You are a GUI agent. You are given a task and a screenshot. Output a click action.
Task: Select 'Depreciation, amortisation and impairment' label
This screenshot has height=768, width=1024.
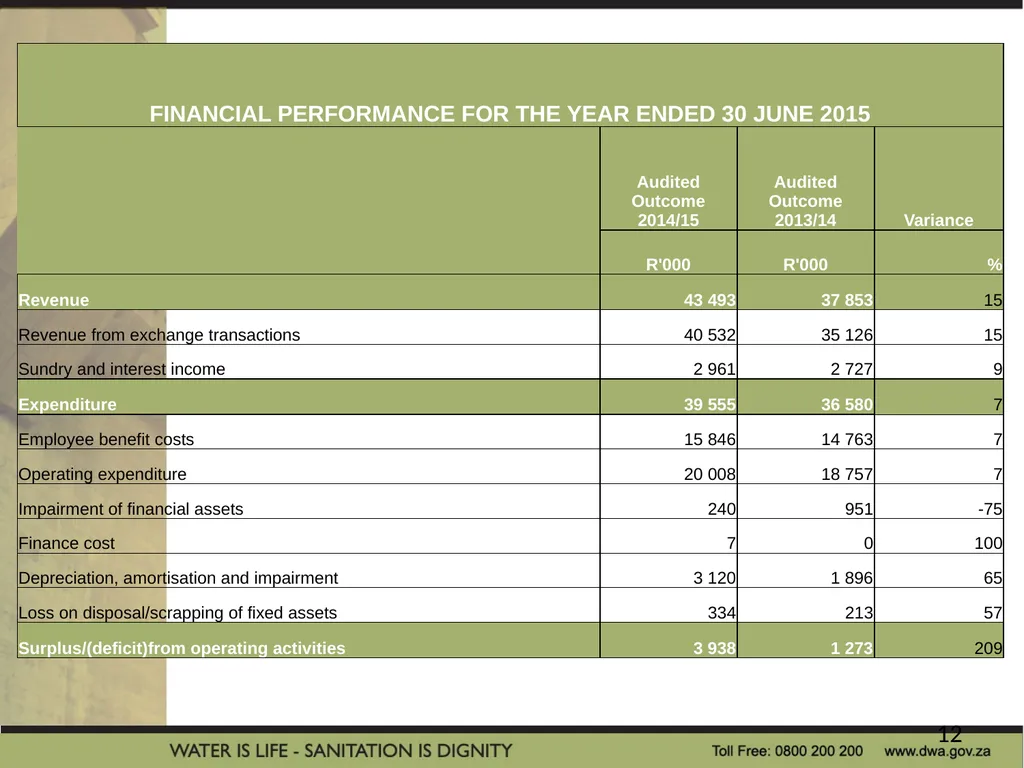178,578
